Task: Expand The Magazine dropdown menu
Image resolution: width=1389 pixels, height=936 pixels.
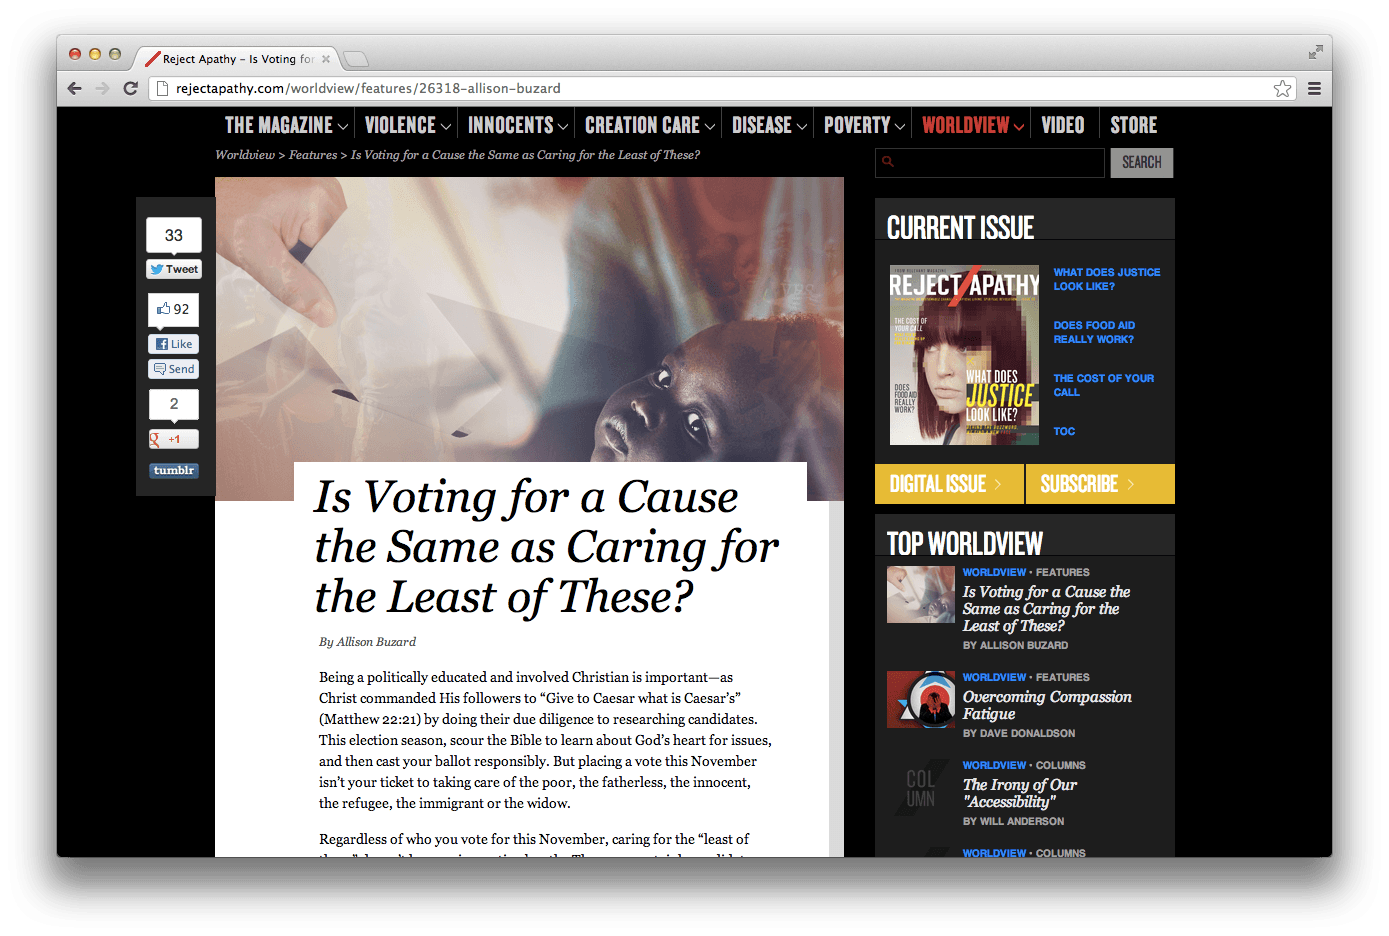Action: [286, 125]
